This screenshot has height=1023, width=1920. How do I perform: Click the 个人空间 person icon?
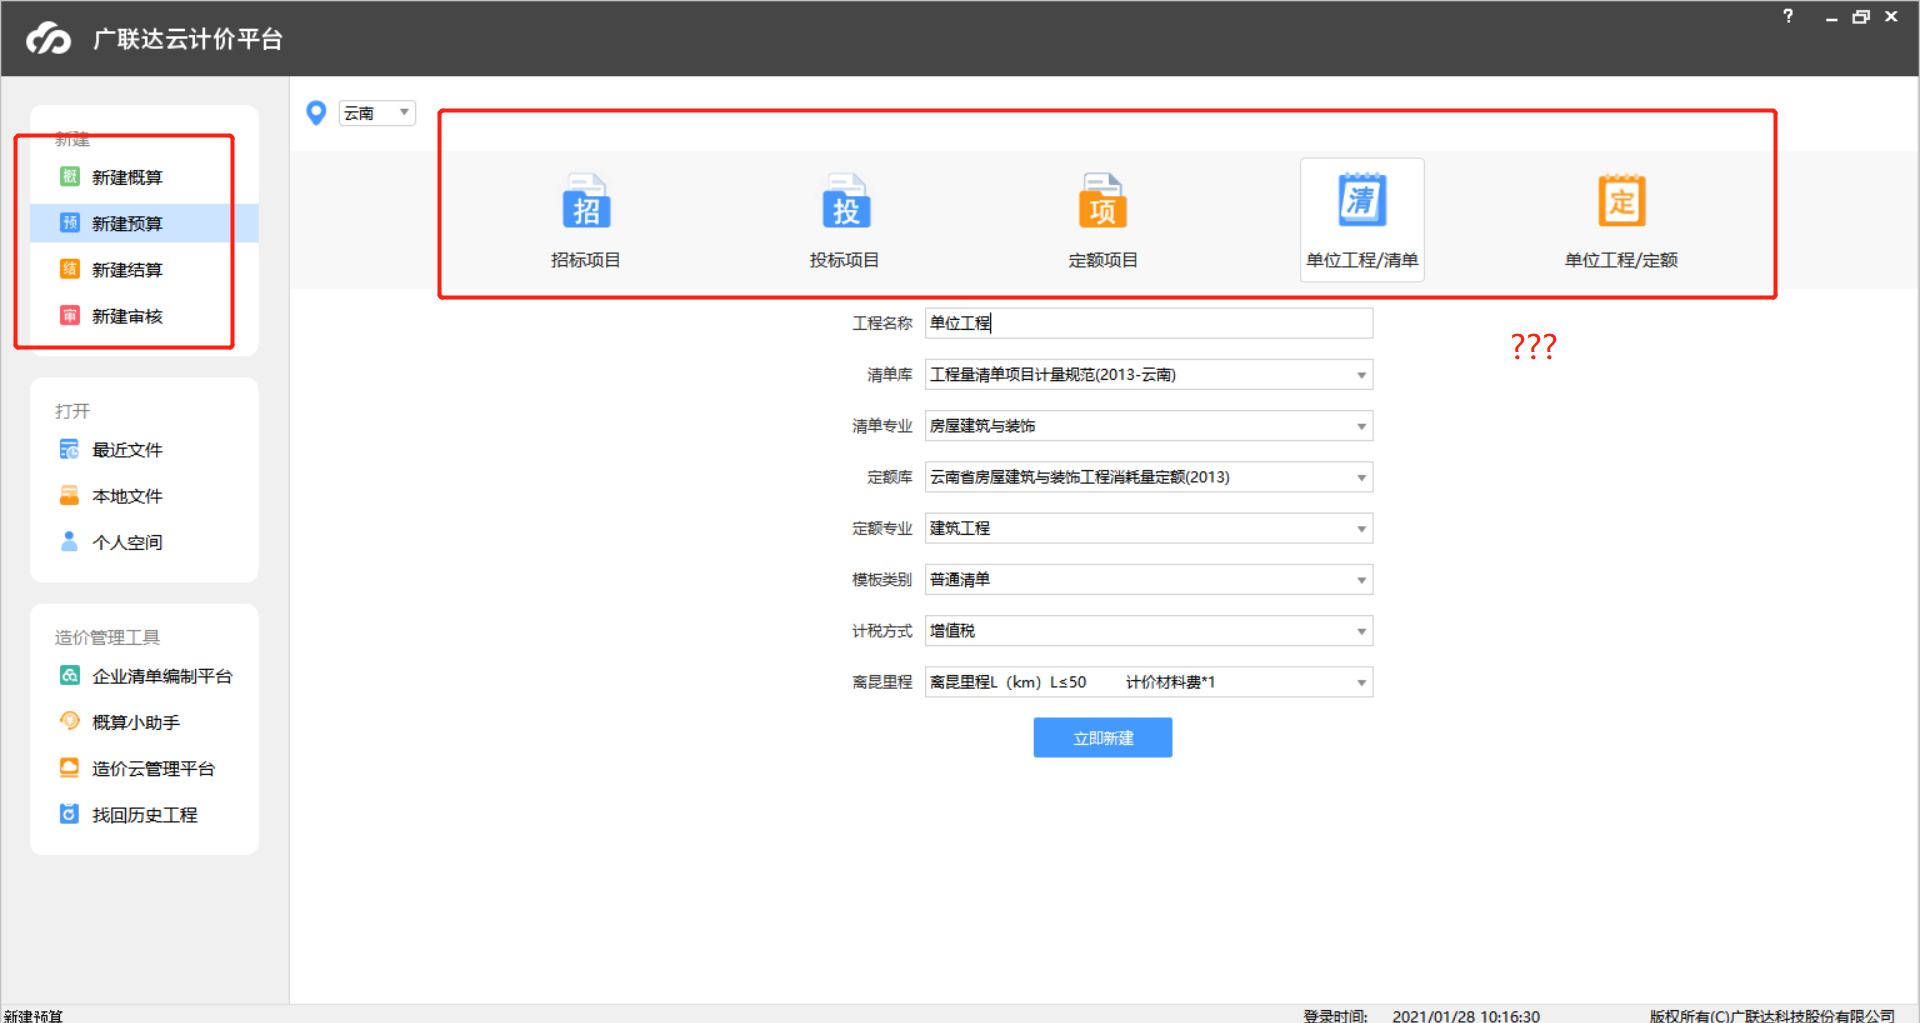69,541
